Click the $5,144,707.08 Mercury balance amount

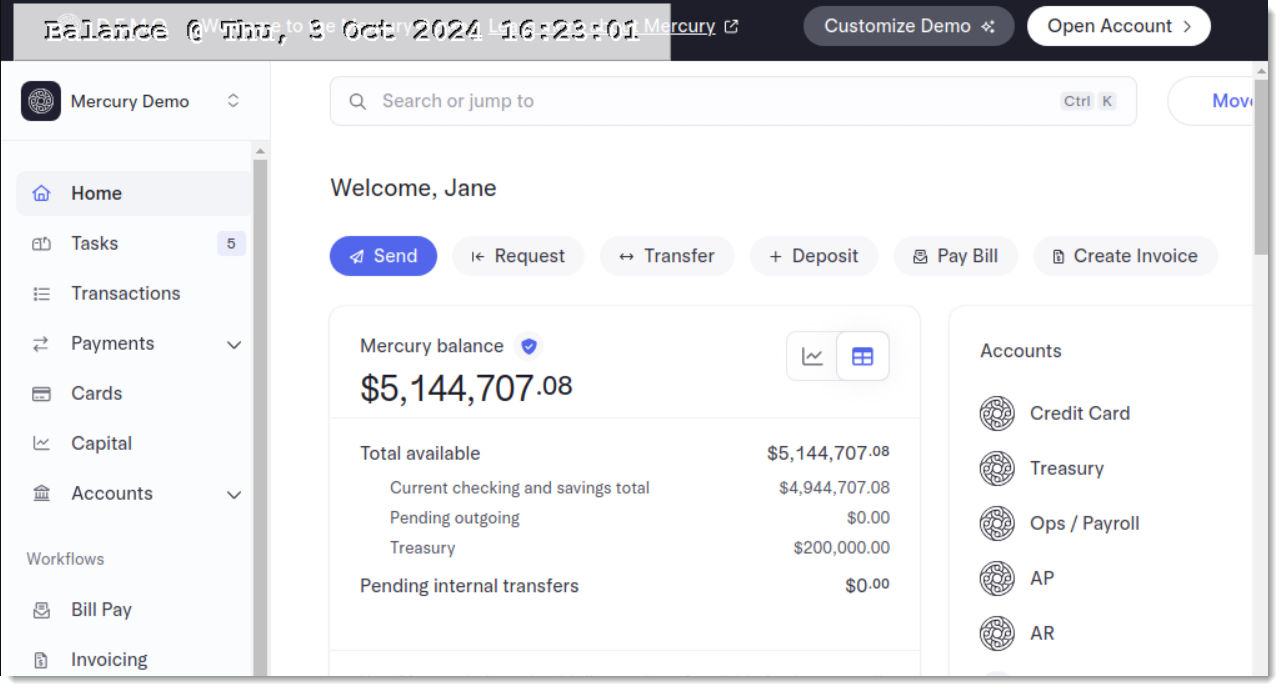coord(466,388)
